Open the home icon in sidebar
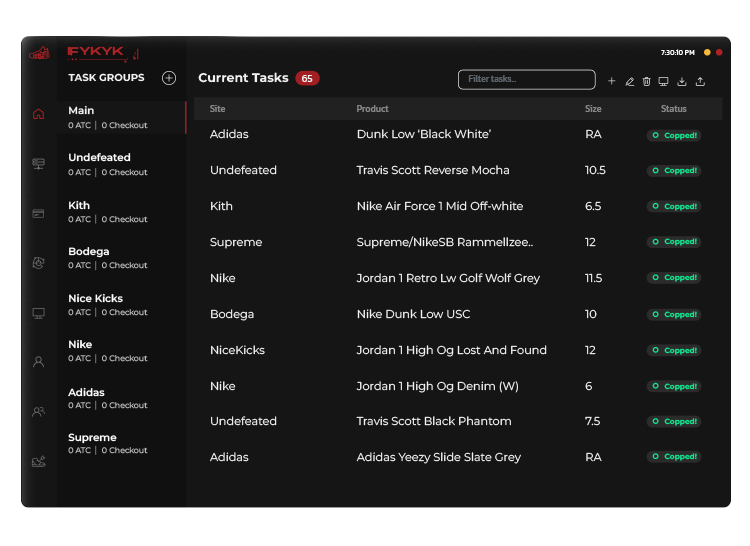 39,114
